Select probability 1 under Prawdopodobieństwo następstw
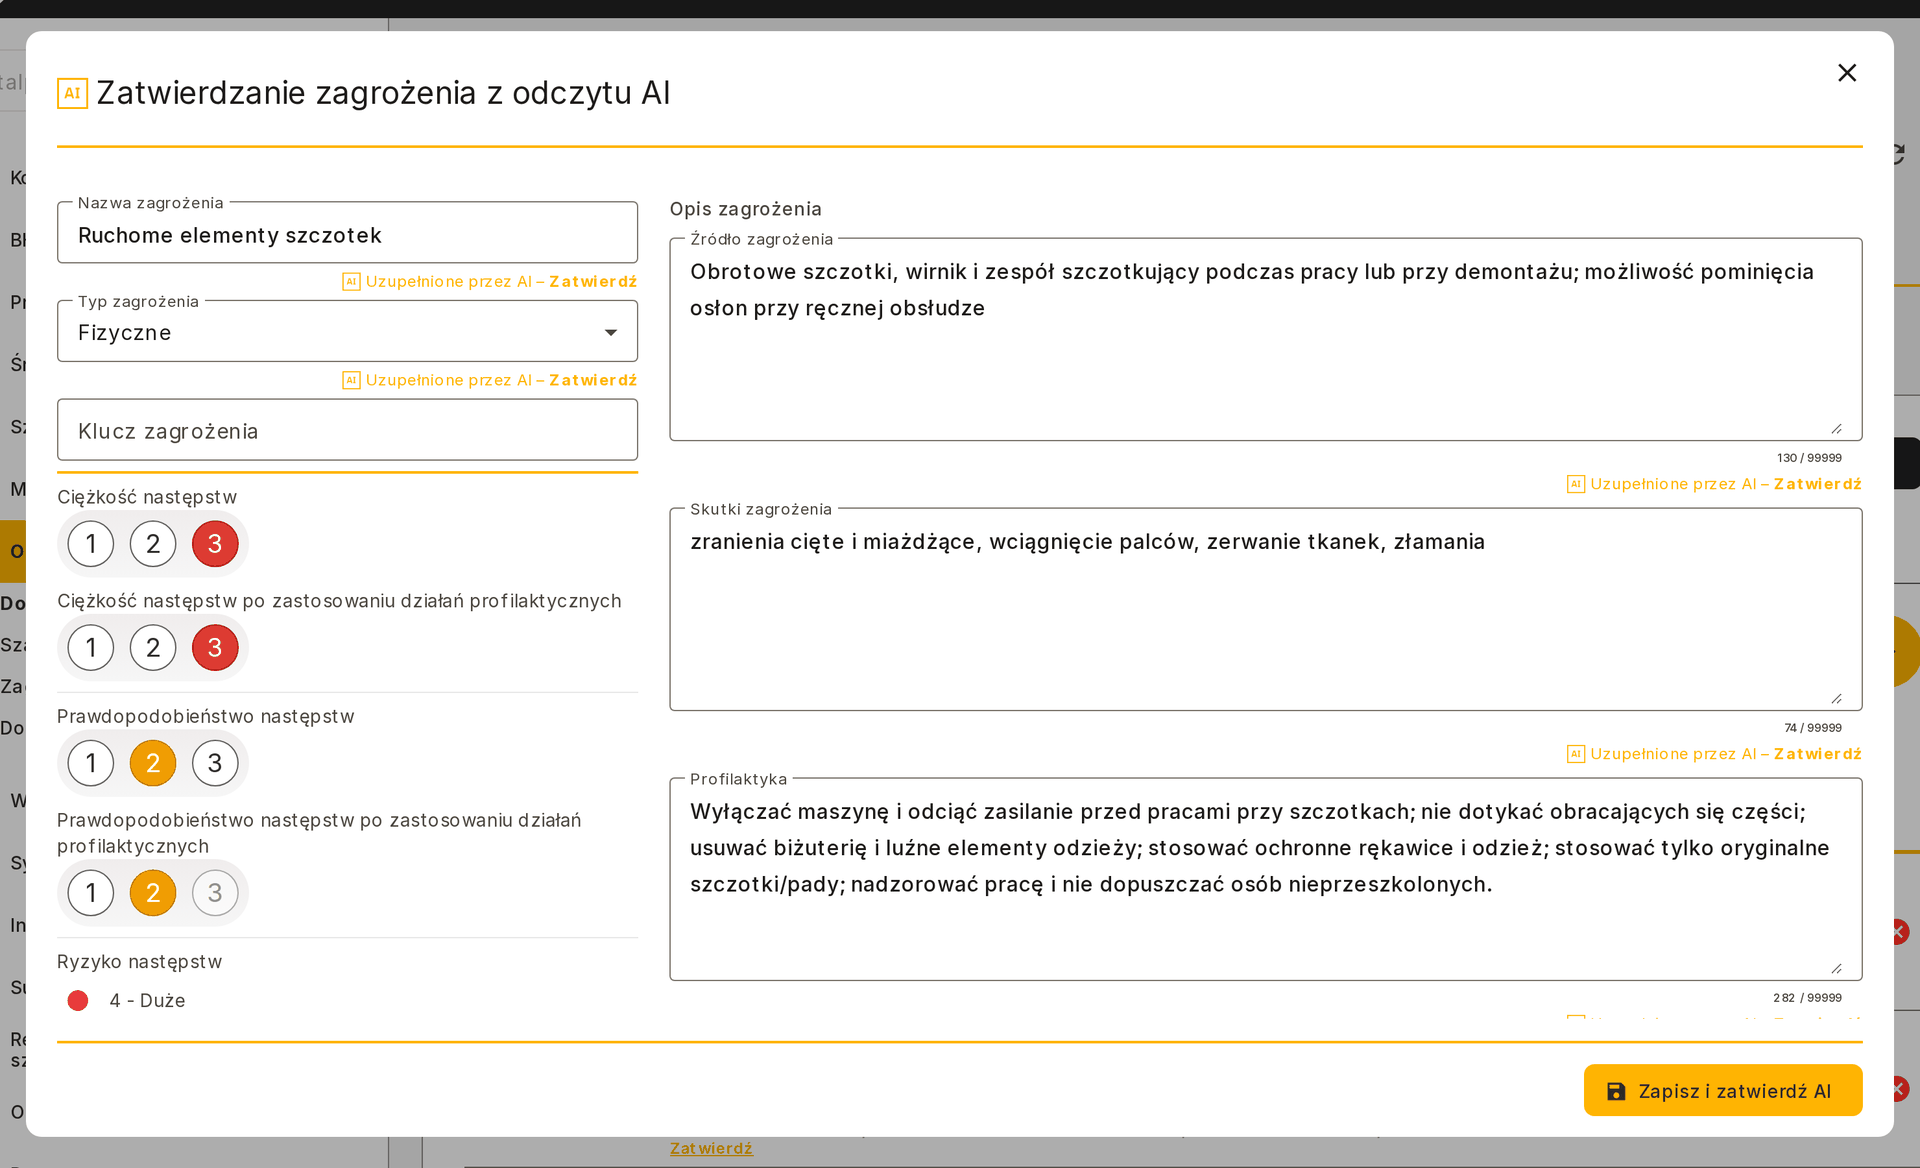 coord(91,763)
